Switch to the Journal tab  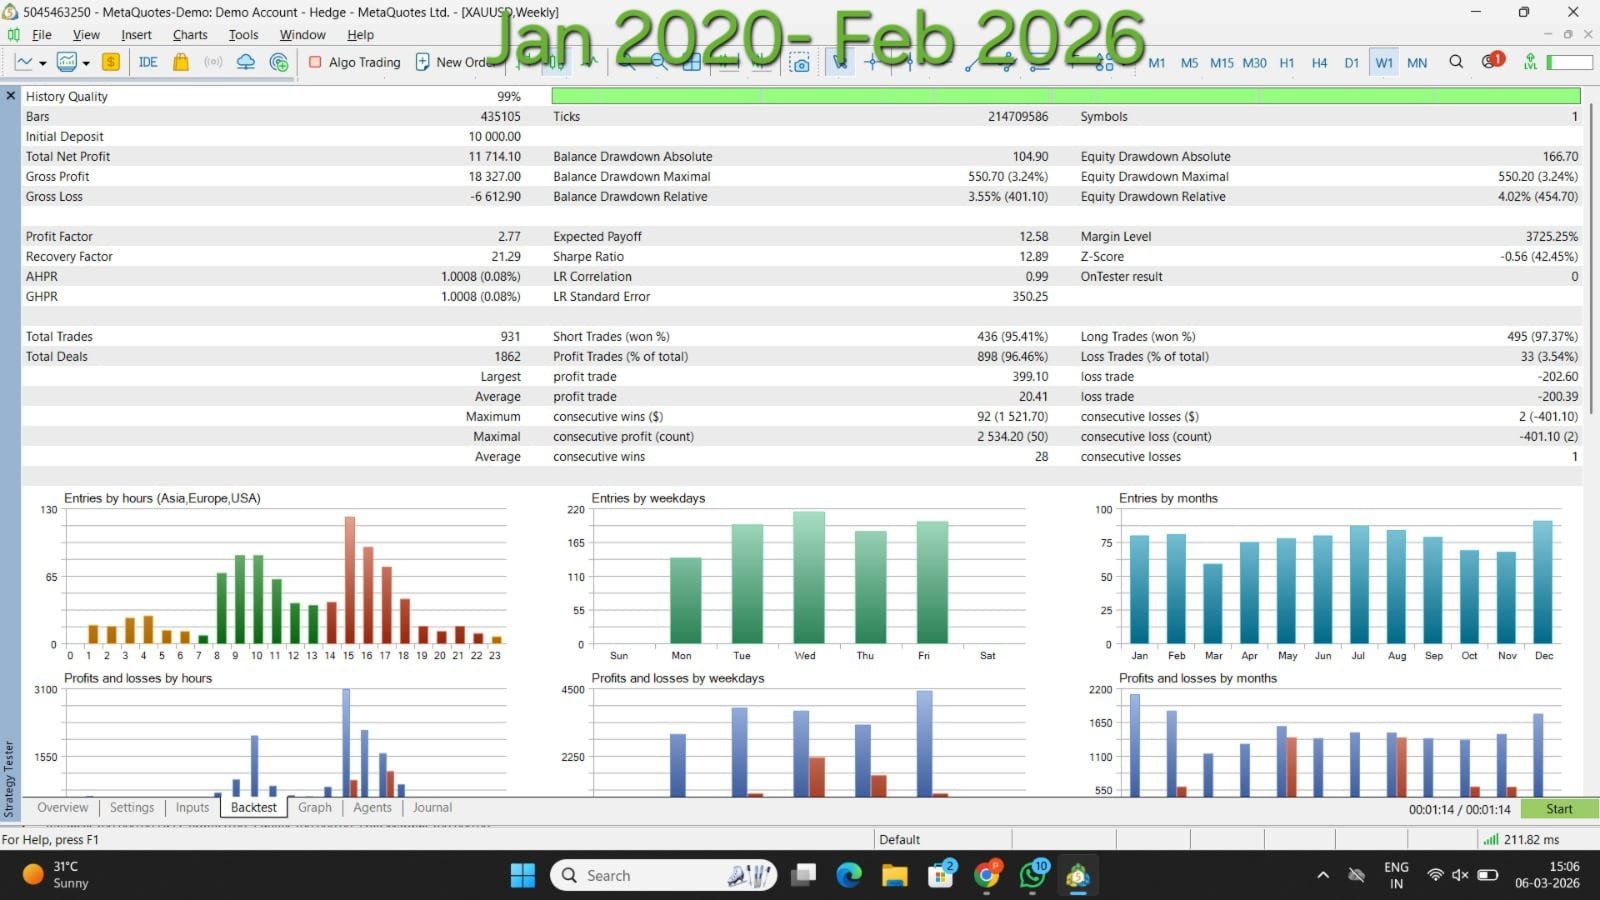(x=432, y=808)
